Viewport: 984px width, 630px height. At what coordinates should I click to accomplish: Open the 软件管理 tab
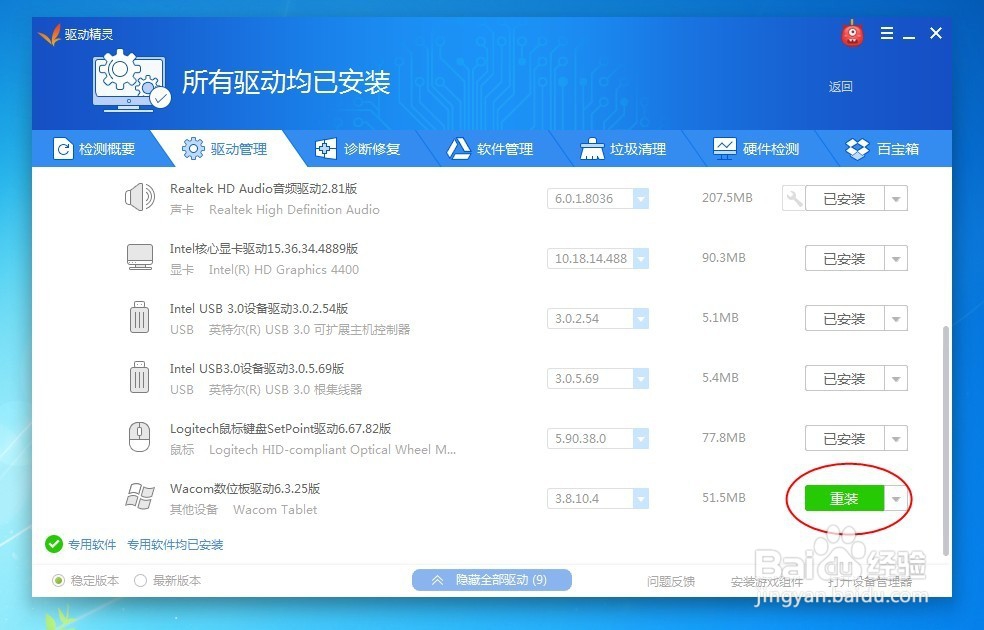[x=490, y=149]
